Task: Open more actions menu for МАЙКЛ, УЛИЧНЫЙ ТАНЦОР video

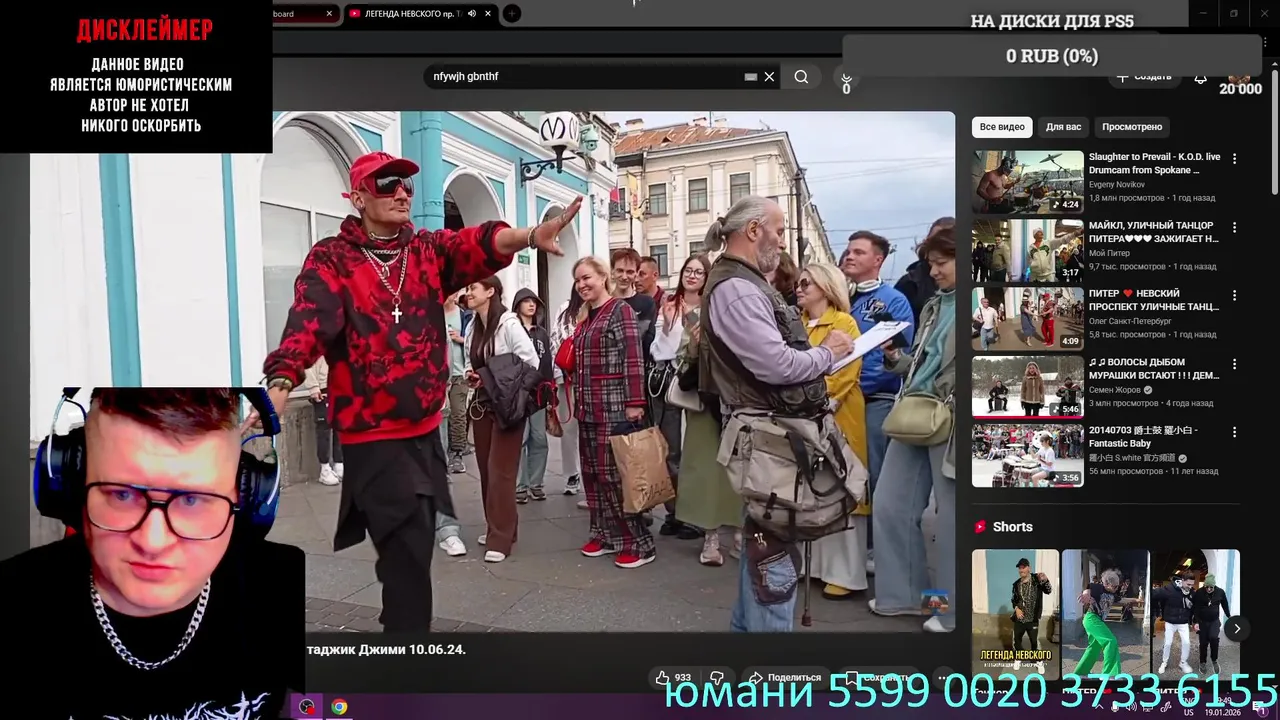Action: (1234, 227)
